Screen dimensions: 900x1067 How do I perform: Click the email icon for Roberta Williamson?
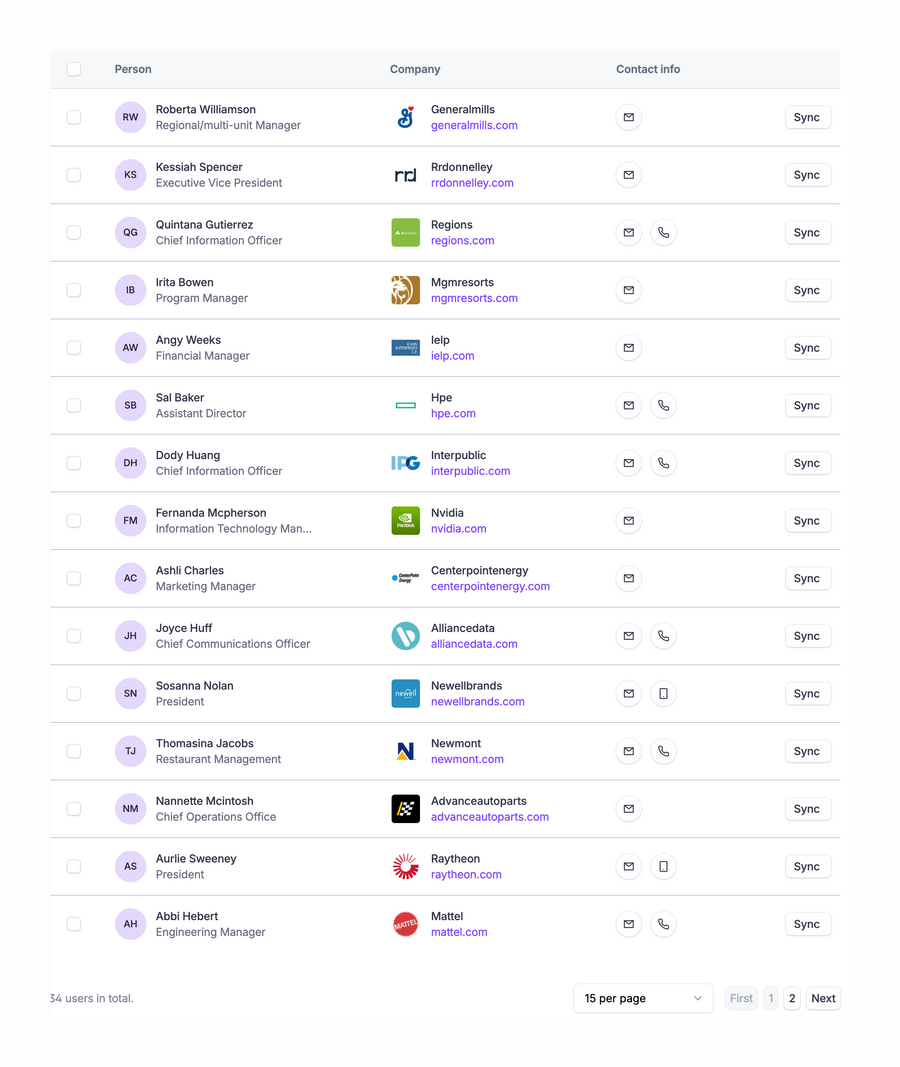coord(628,117)
